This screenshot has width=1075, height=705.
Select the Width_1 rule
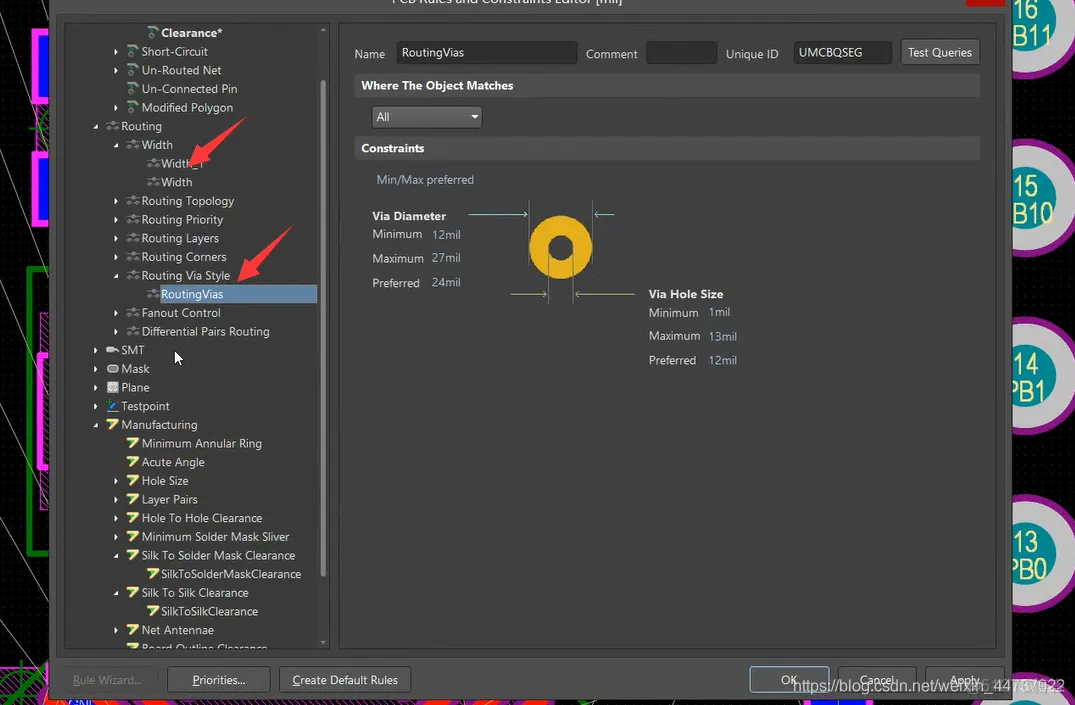pyautogui.click(x=182, y=163)
